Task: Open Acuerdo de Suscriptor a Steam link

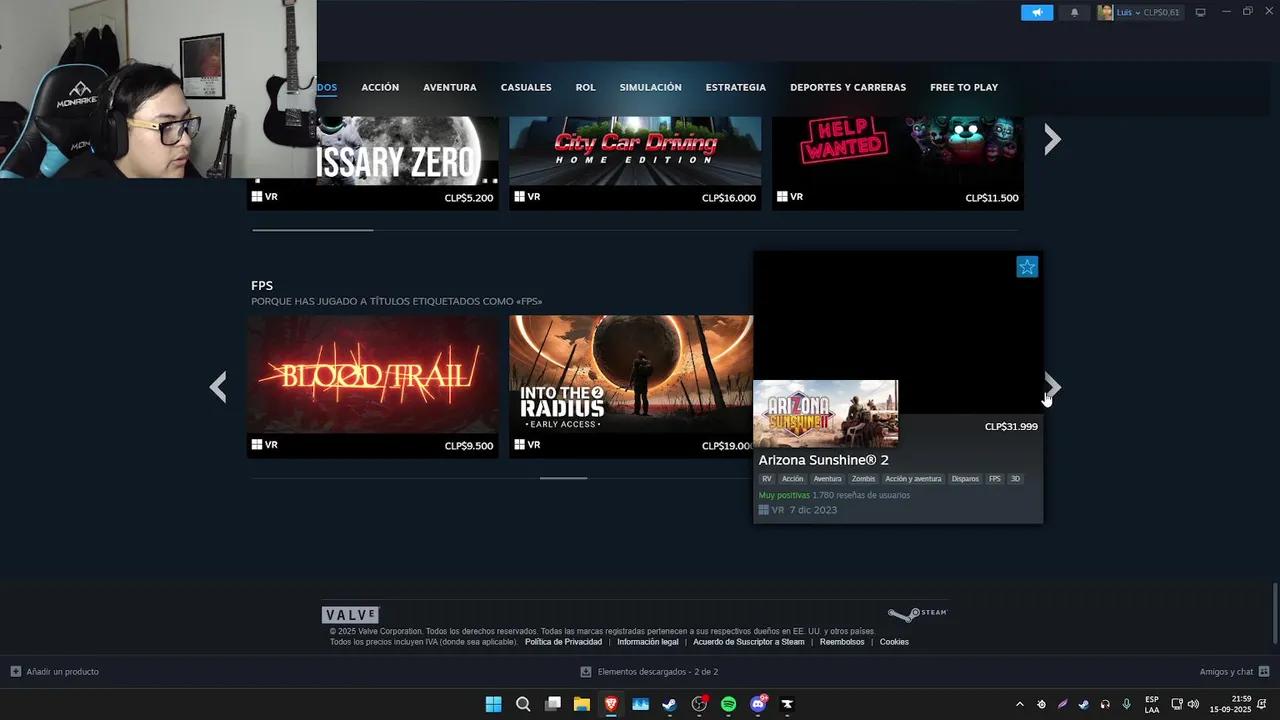Action: [x=749, y=642]
